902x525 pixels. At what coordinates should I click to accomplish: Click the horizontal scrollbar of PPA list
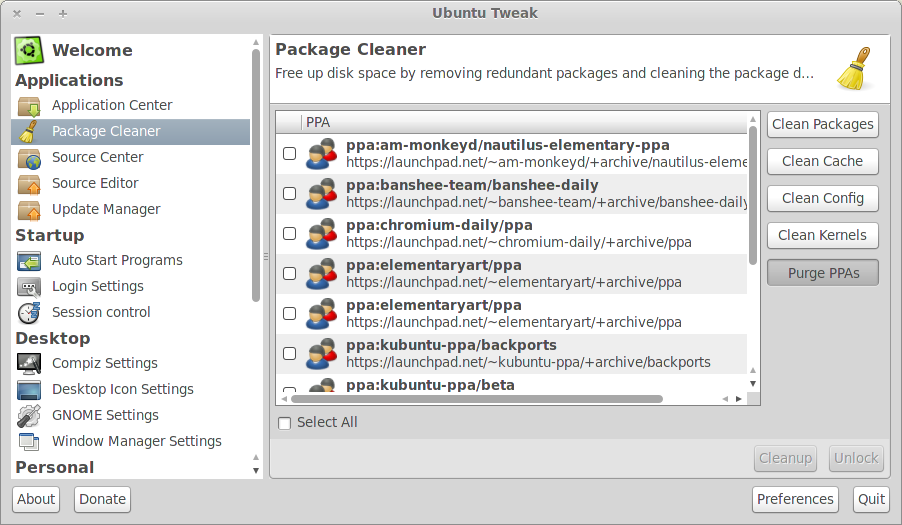coord(480,399)
